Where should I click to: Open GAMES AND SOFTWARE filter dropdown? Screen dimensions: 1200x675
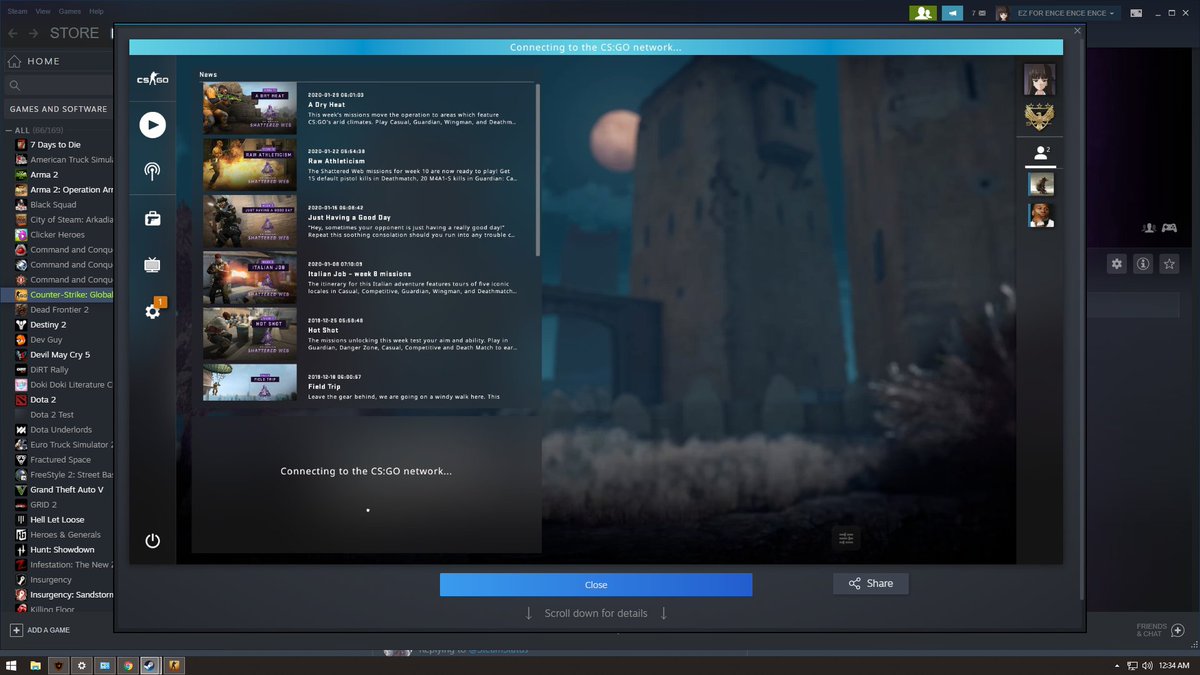(58, 109)
